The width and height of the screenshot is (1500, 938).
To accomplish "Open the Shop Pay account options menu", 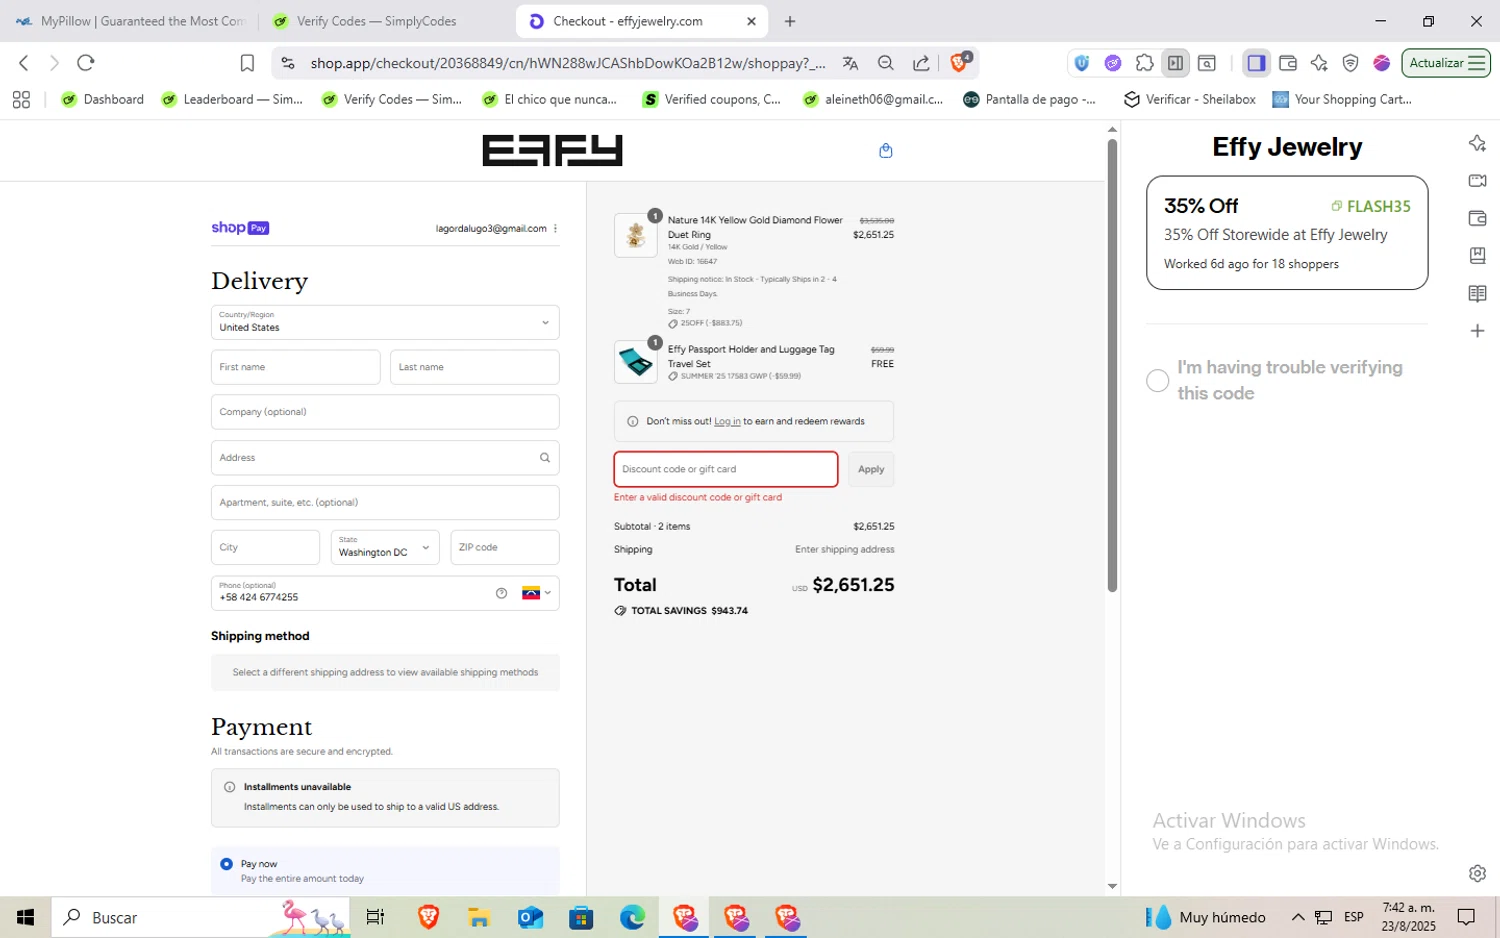I will 555,228.
